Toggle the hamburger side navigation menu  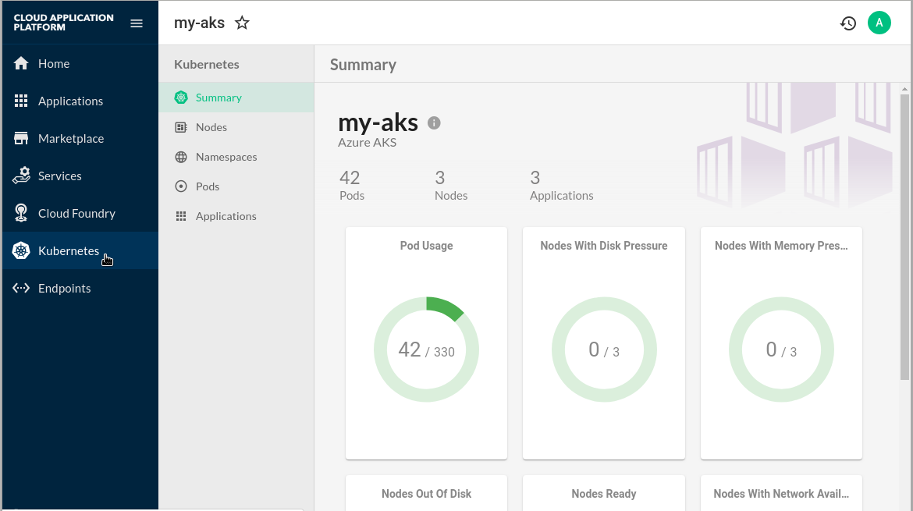click(x=137, y=23)
